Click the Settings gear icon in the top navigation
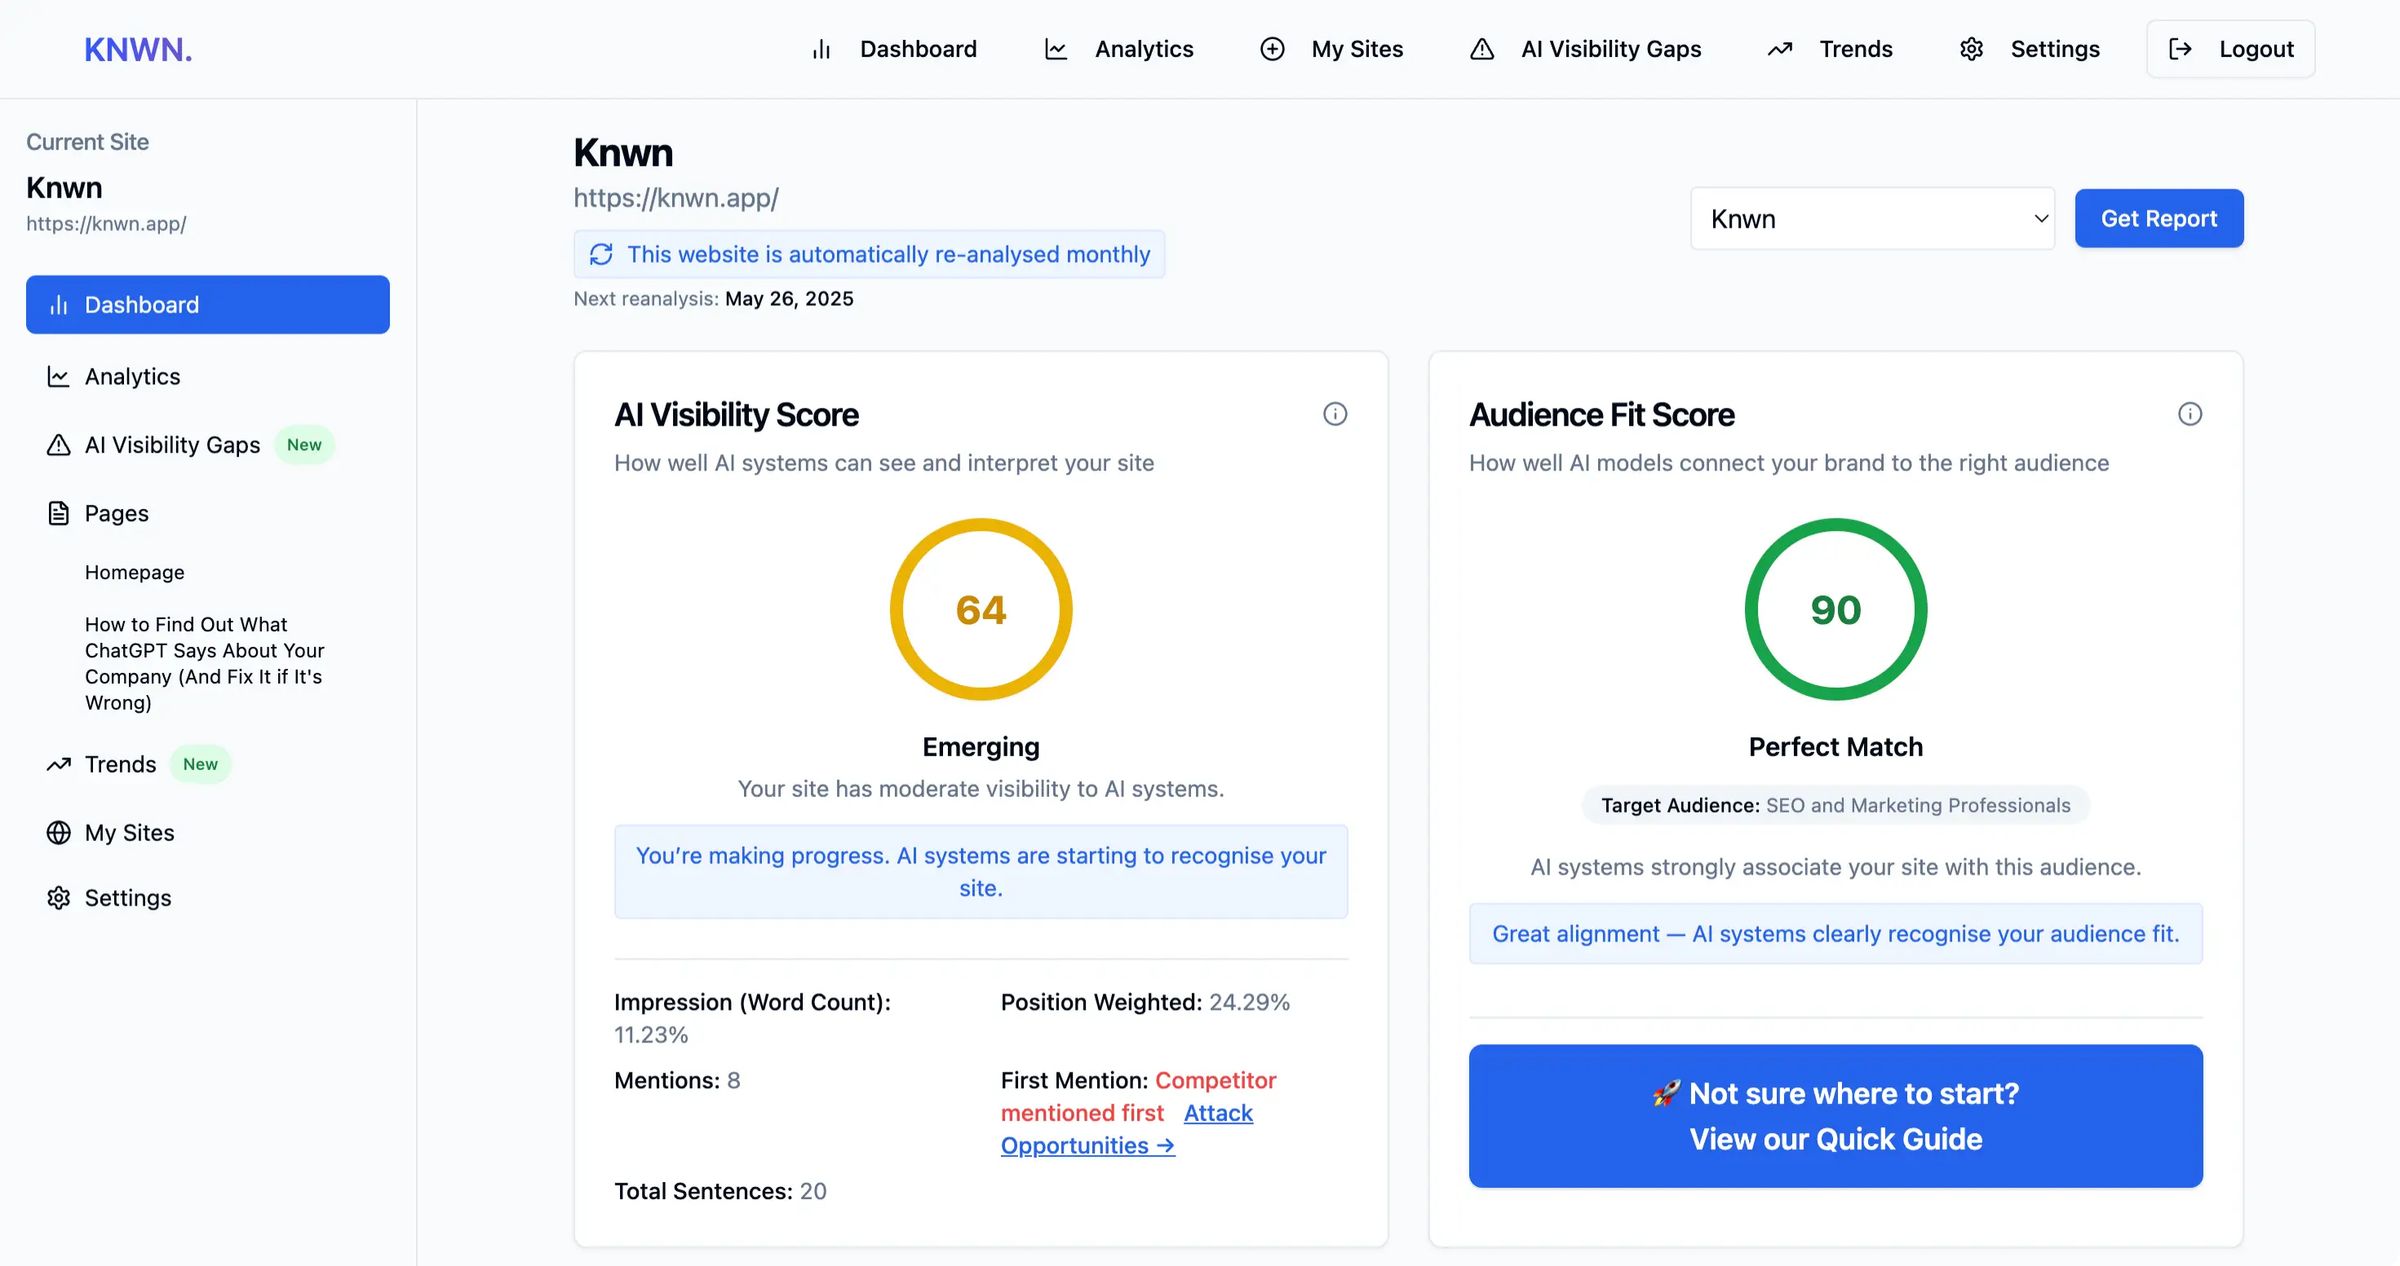 coord(1971,48)
